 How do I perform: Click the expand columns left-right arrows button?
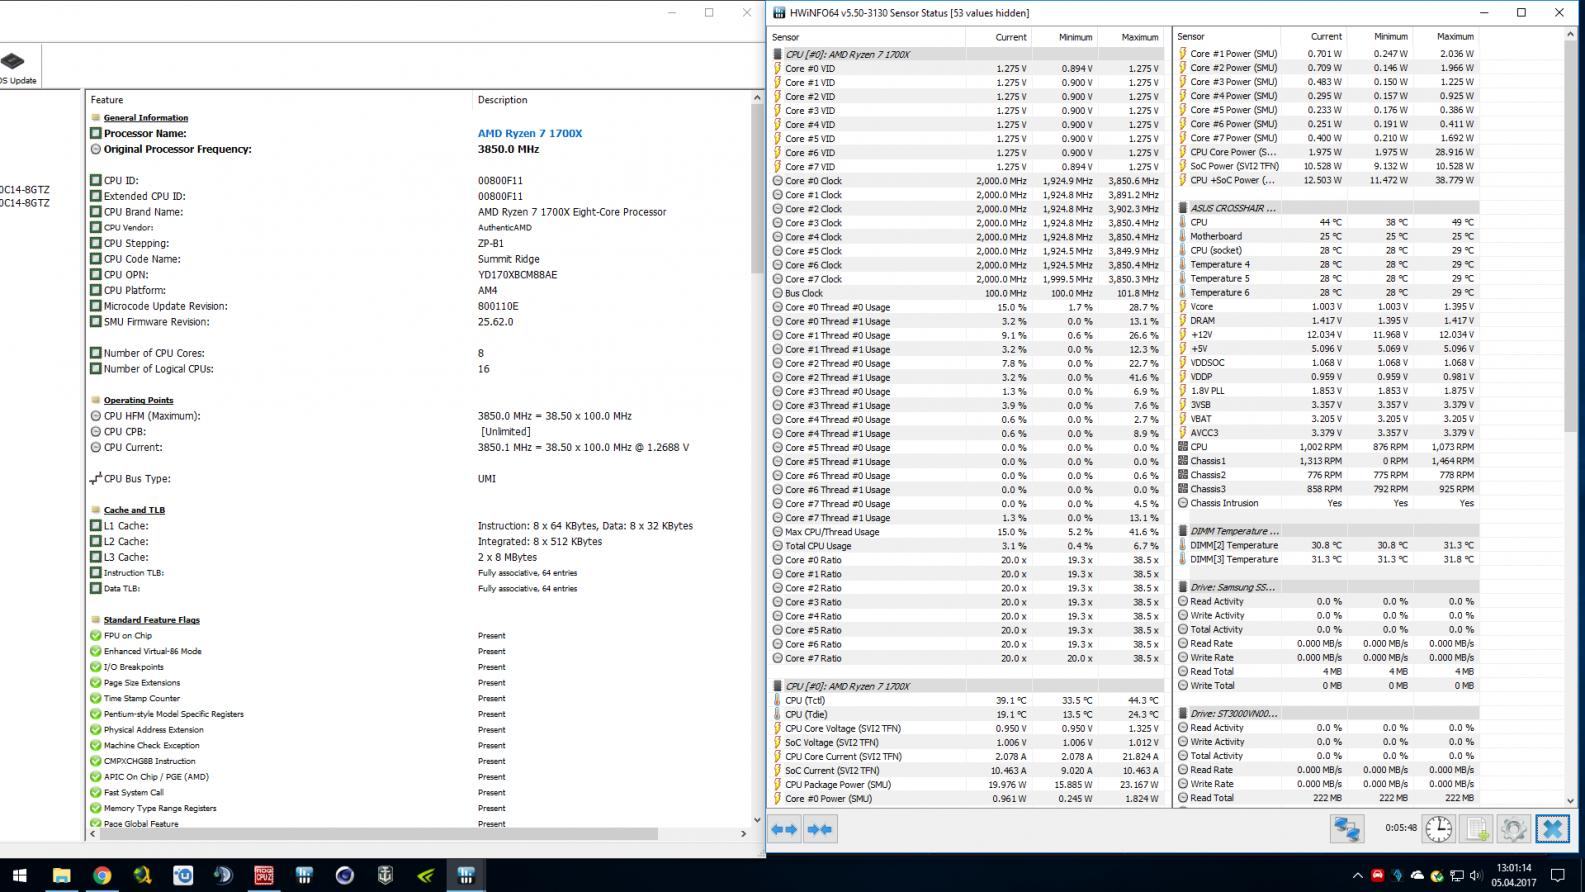785,829
